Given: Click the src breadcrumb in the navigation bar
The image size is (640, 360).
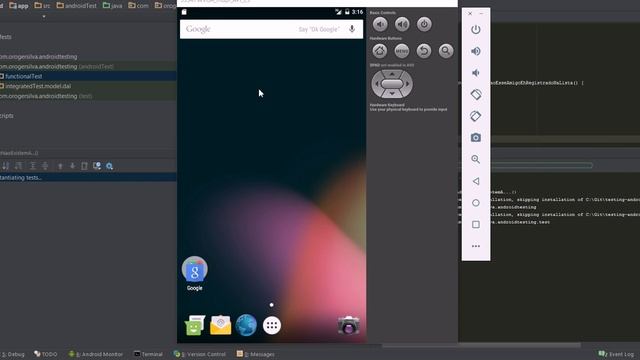Looking at the screenshot, I should (x=42, y=6).
